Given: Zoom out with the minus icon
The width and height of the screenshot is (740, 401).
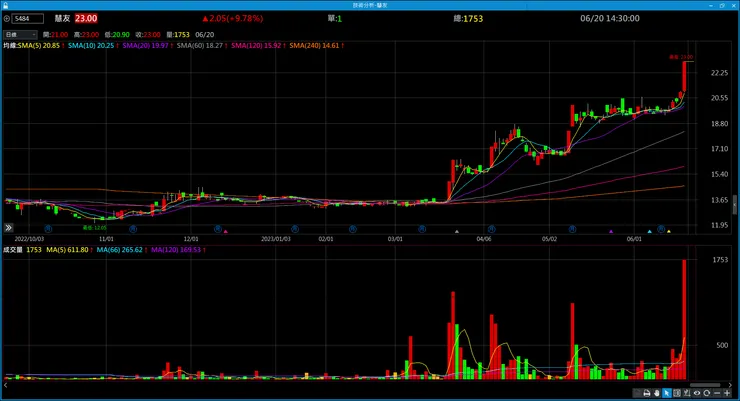Looking at the screenshot, I should (717, 393).
